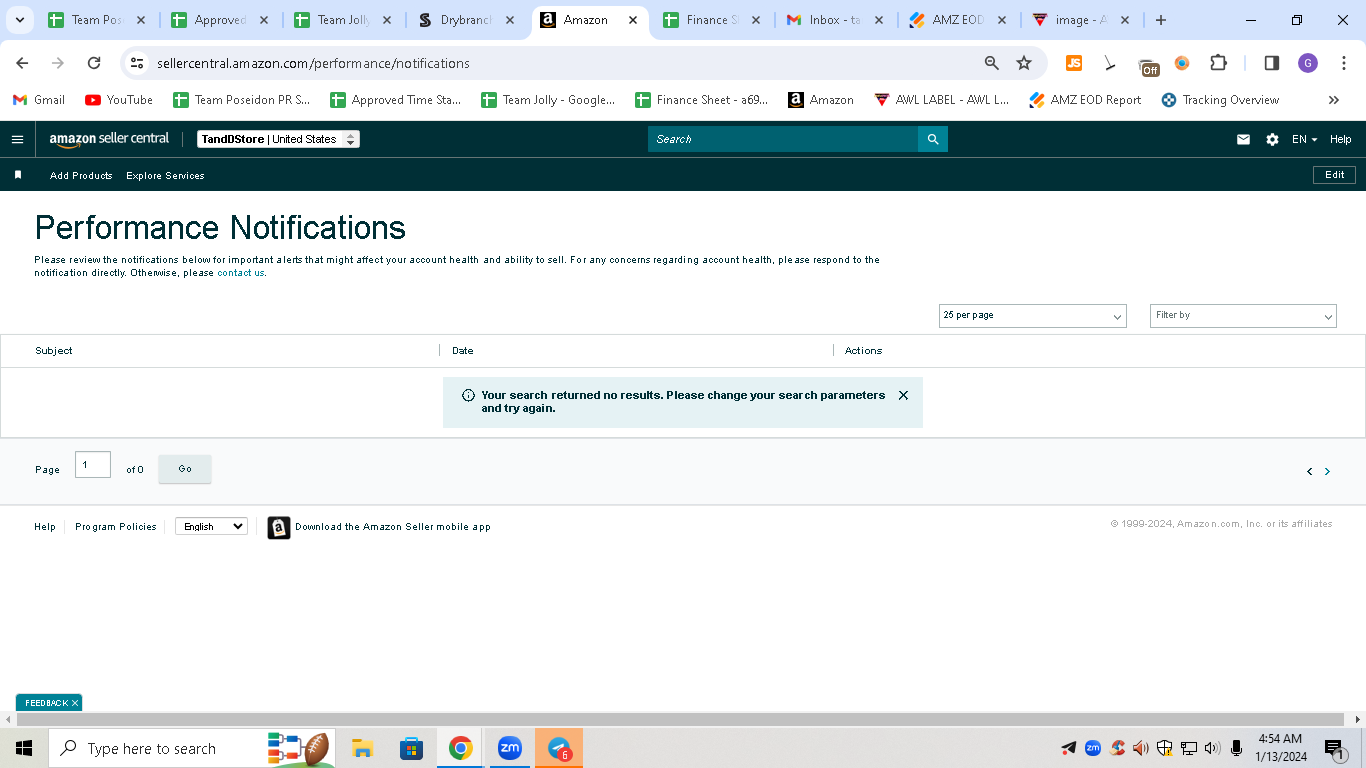1366x768 pixels.
Task: Click the browser address bar URL
Action: click(x=313, y=63)
